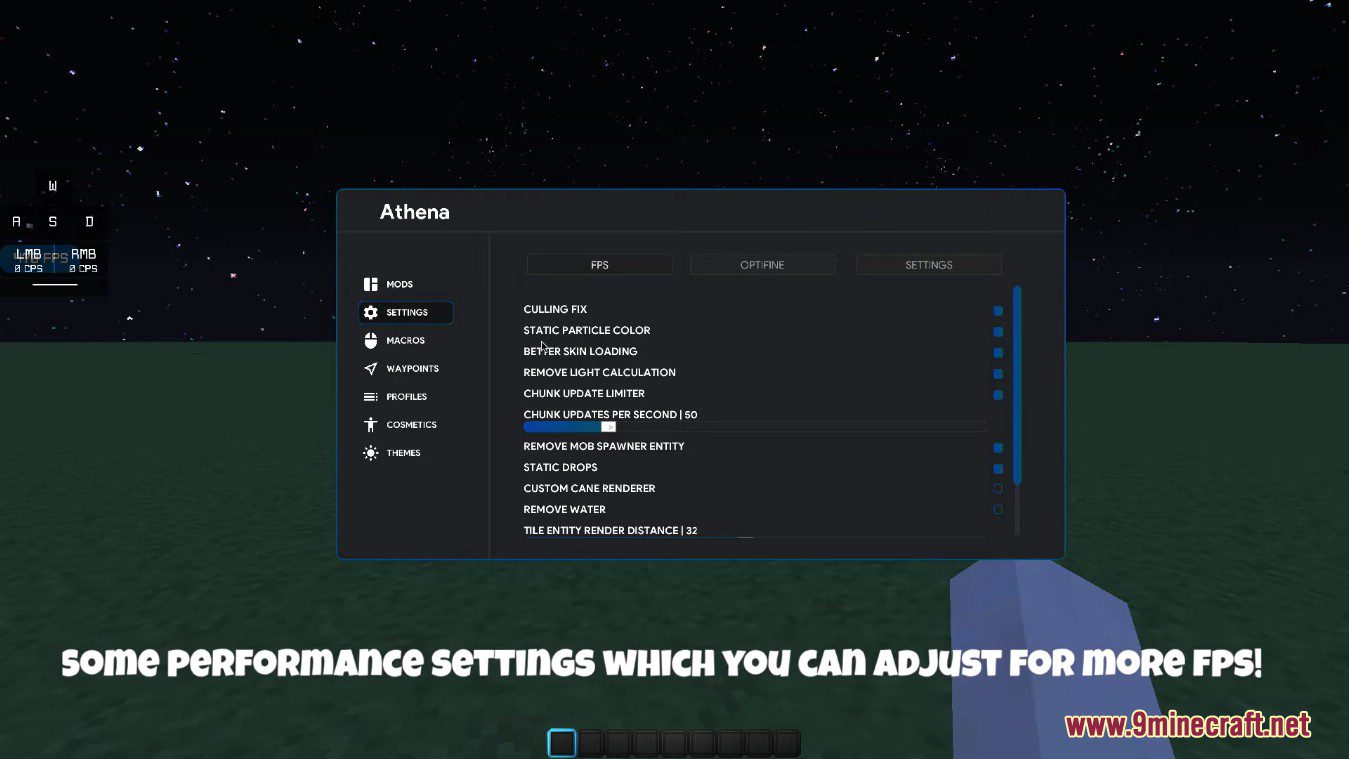The width and height of the screenshot is (1349, 759).
Task: Toggle Culling Fix off
Action: tap(998, 311)
